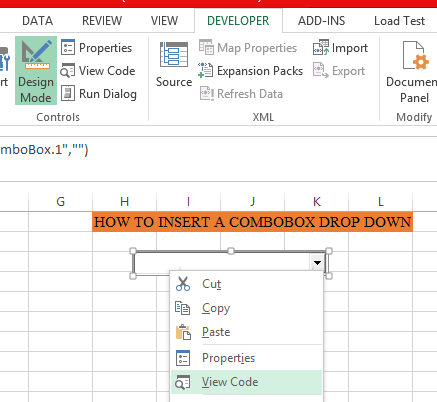Open the XML Source pane

click(x=174, y=65)
